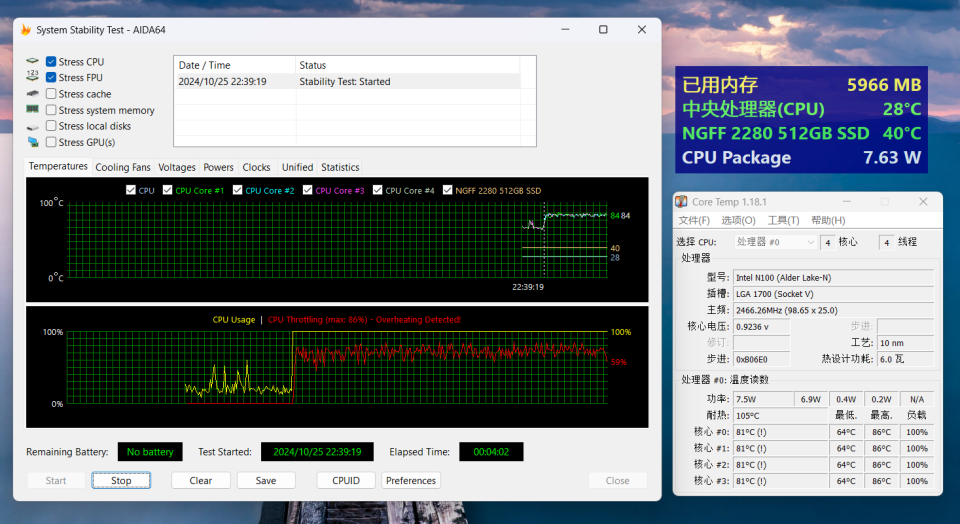Click the Status column header
Screen dimensions: 960x524
[407, 65]
